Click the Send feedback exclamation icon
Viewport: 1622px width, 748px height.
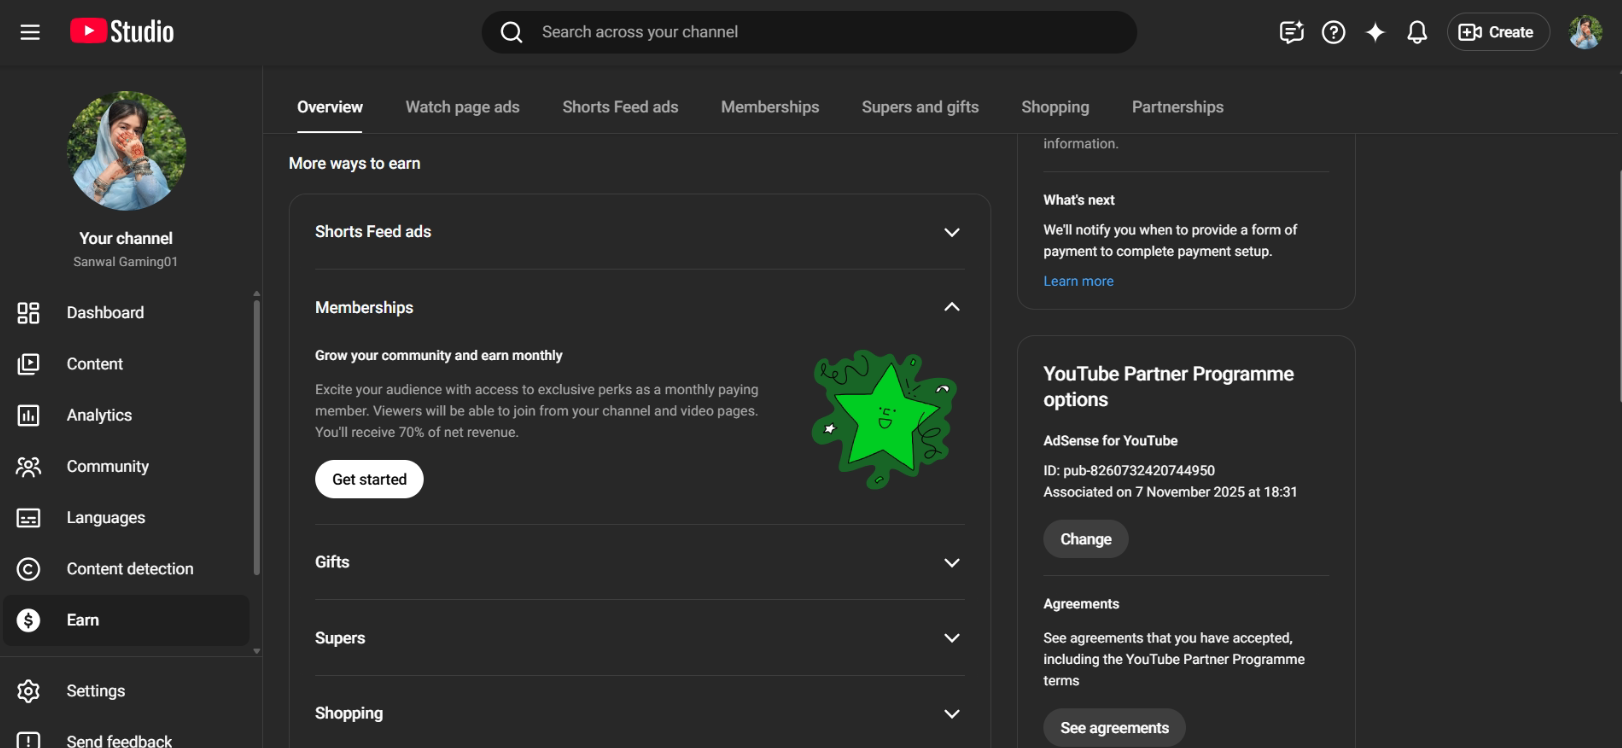coord(28,740)
